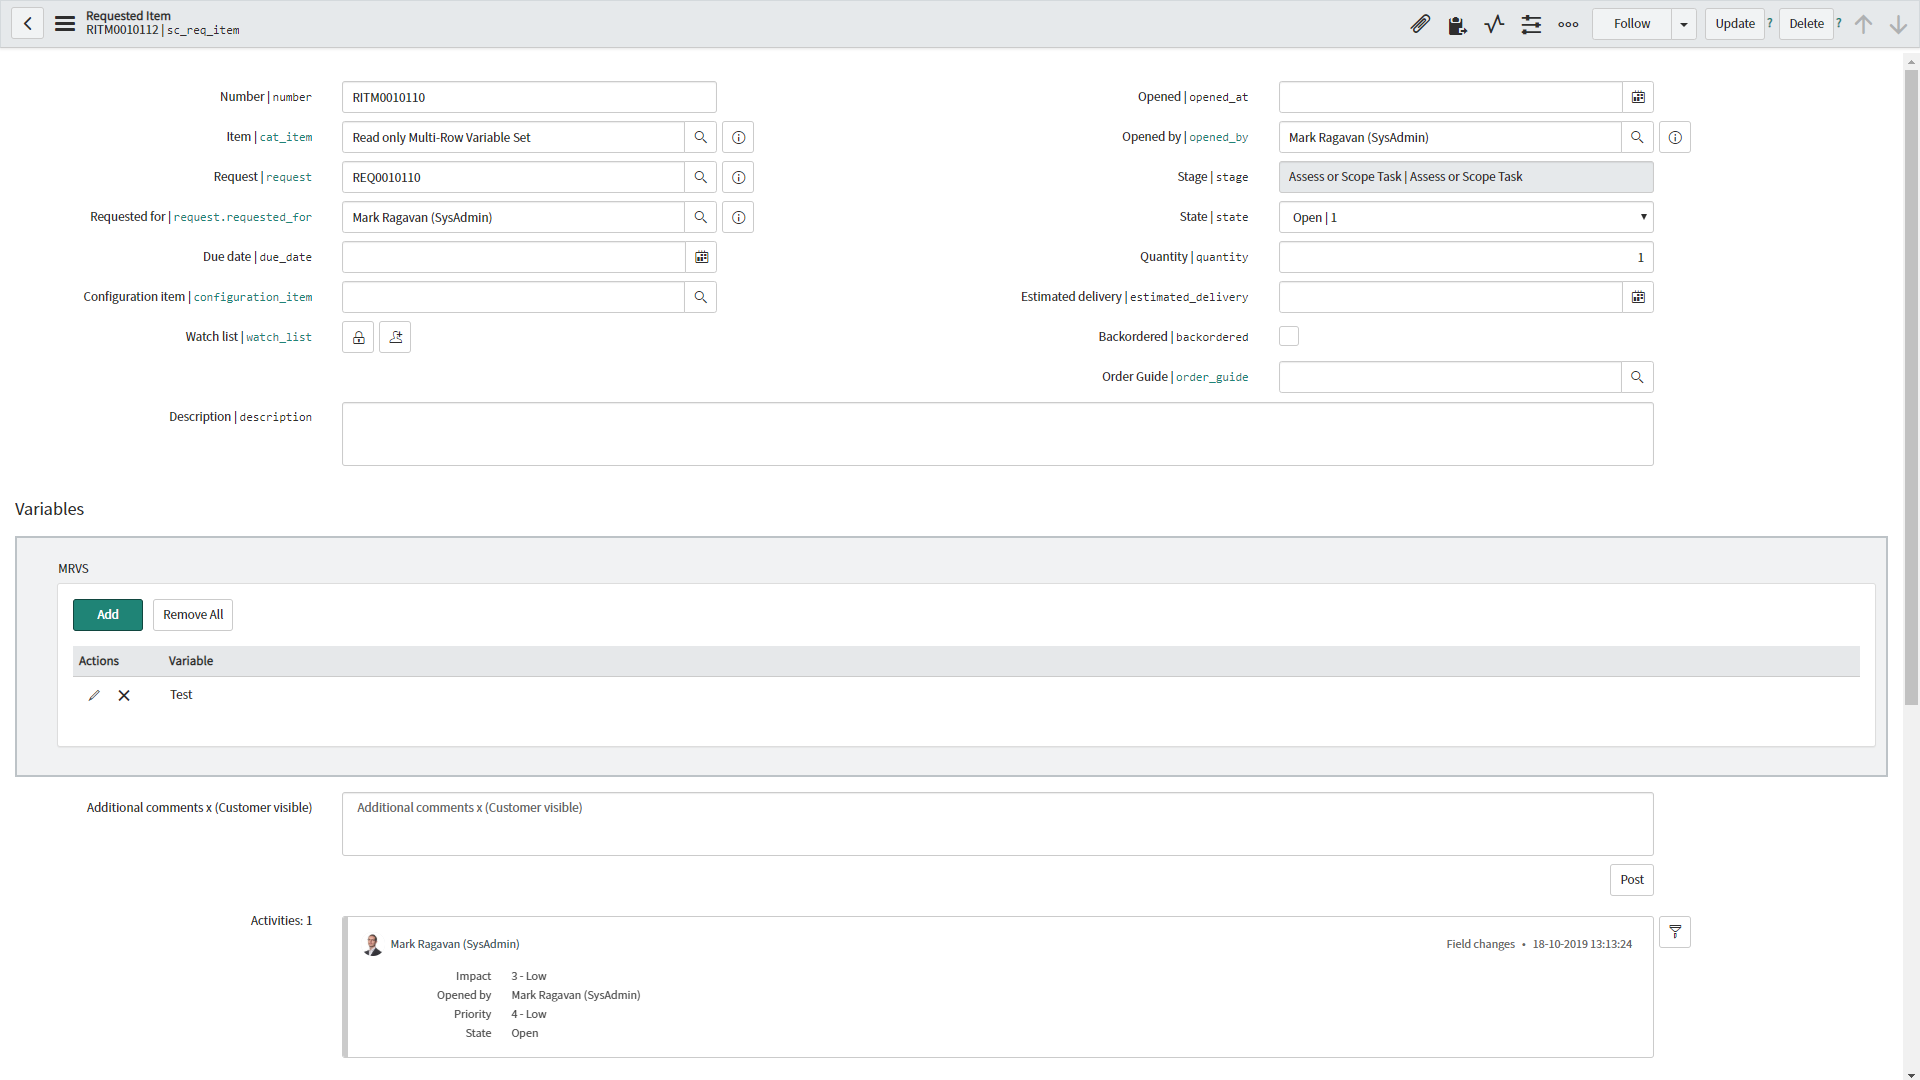
Task: Click the template clipboard icon in header
Action: [1457, 25]
